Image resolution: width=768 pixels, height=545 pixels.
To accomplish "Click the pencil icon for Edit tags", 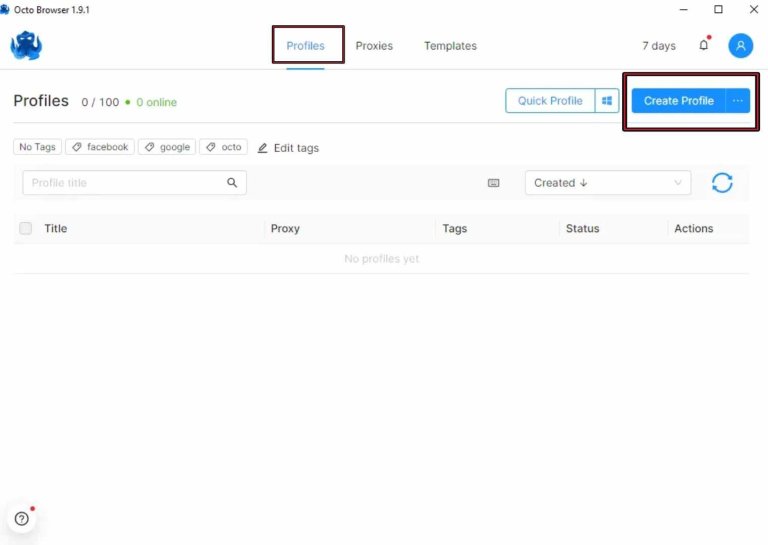I will click(x=263, y=148).
